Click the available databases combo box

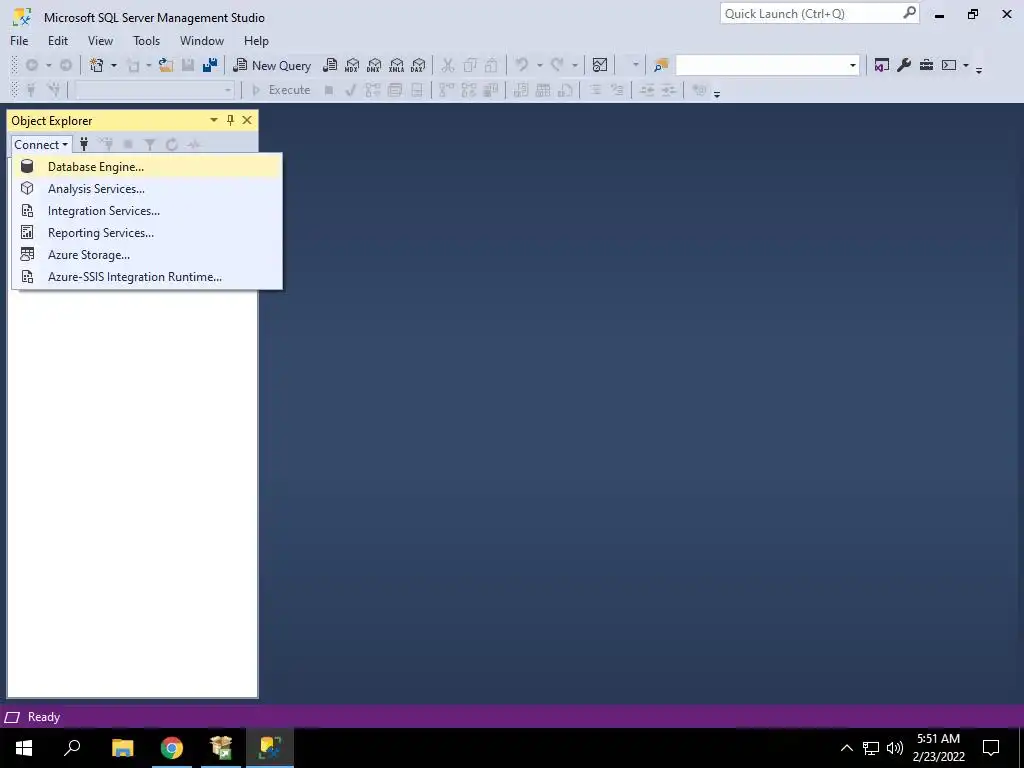click(154, 90)
